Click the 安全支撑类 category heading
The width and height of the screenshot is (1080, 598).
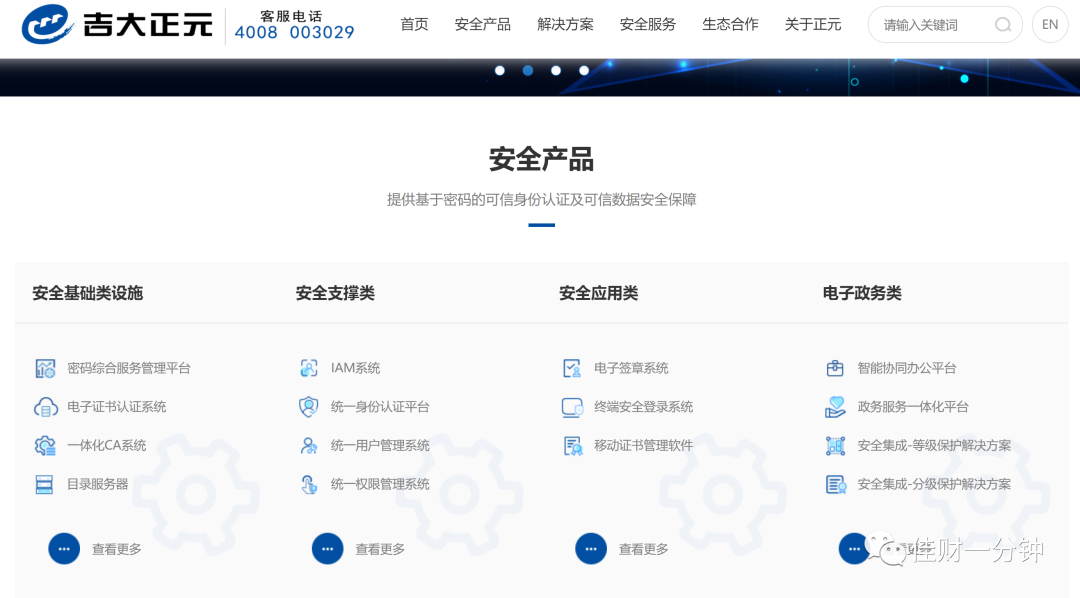[335, 293]
